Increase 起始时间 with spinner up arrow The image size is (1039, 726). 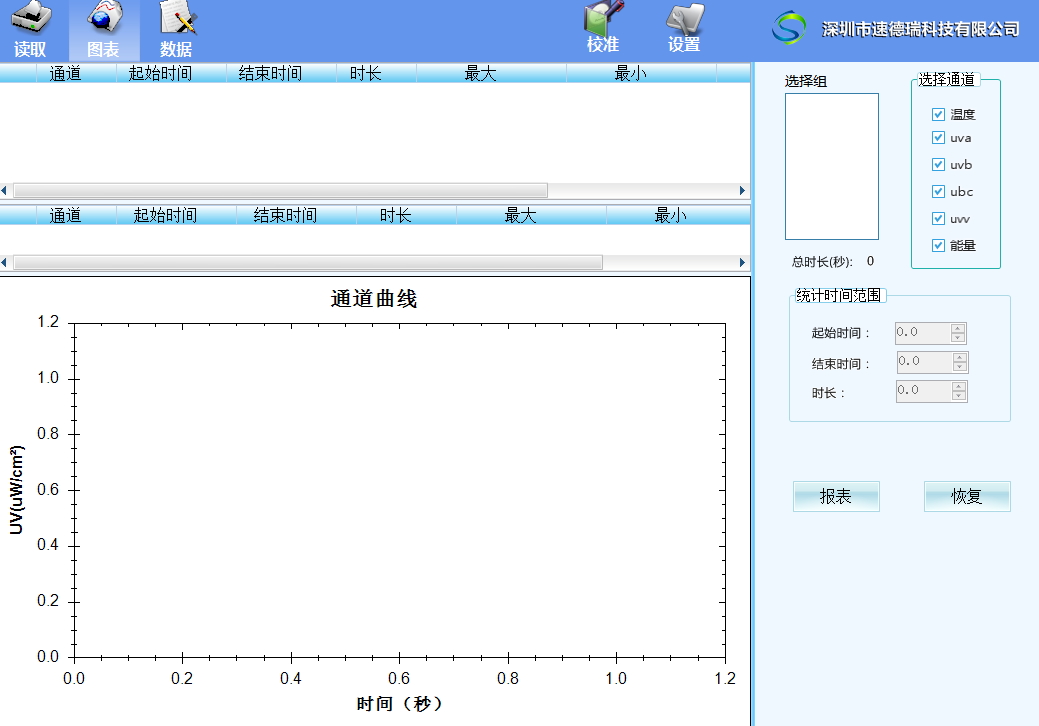[x=959, y=328]
